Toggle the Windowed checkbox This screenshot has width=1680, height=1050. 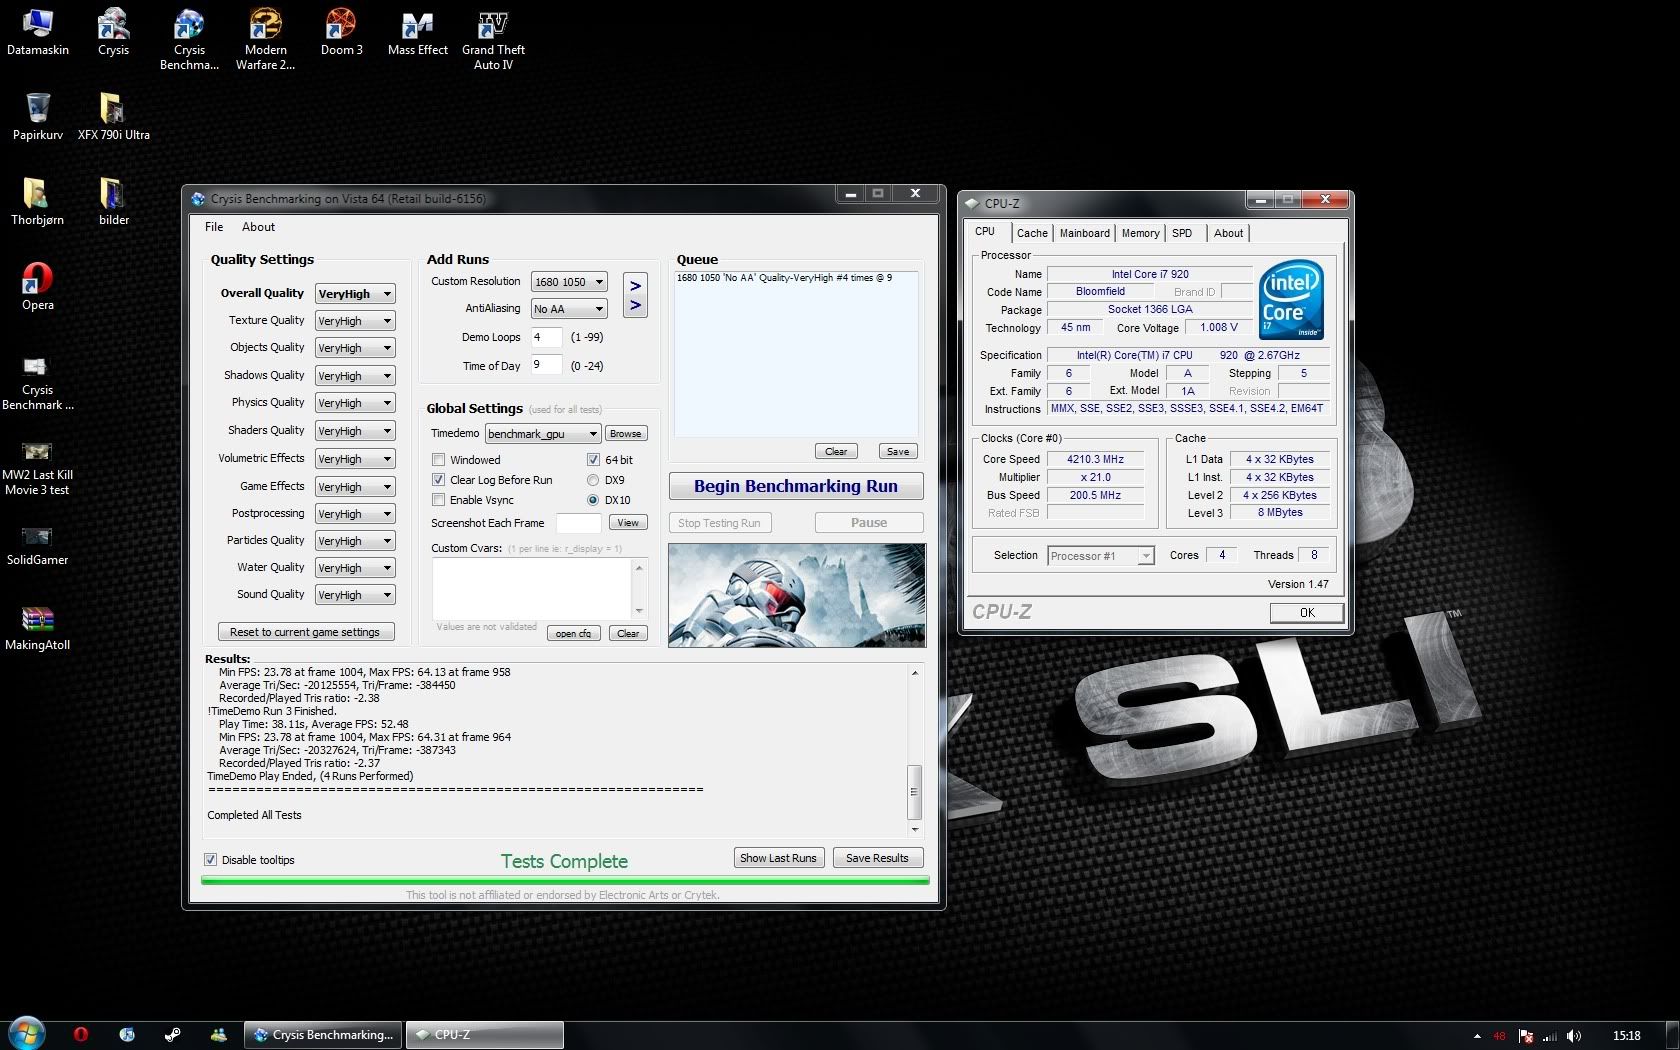point(438,460)
